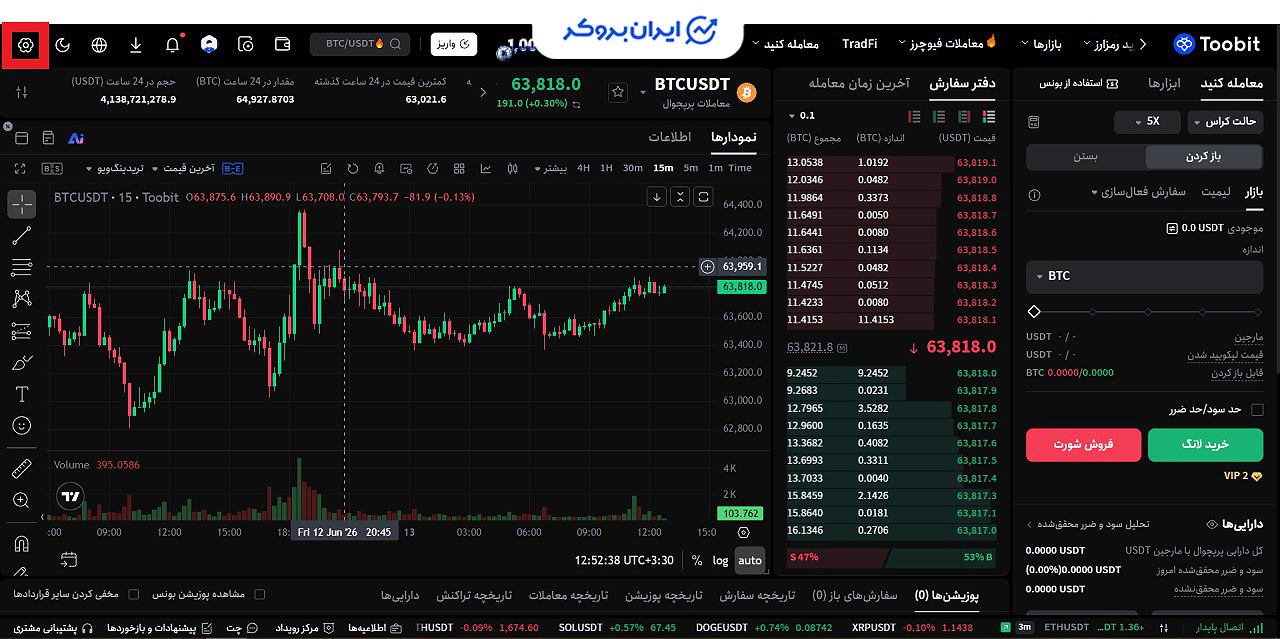Viewport: 1280px width, 639px height.
Task: Click the green buy long button
Action: pos(1205,444)
